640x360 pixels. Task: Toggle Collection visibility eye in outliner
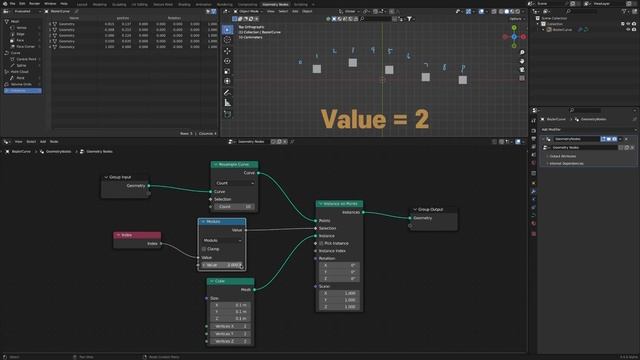(628, 24)
